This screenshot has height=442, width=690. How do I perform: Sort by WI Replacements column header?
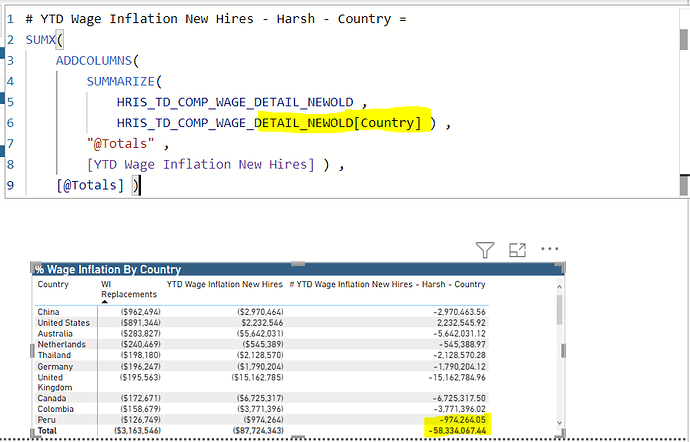[129, 289]
